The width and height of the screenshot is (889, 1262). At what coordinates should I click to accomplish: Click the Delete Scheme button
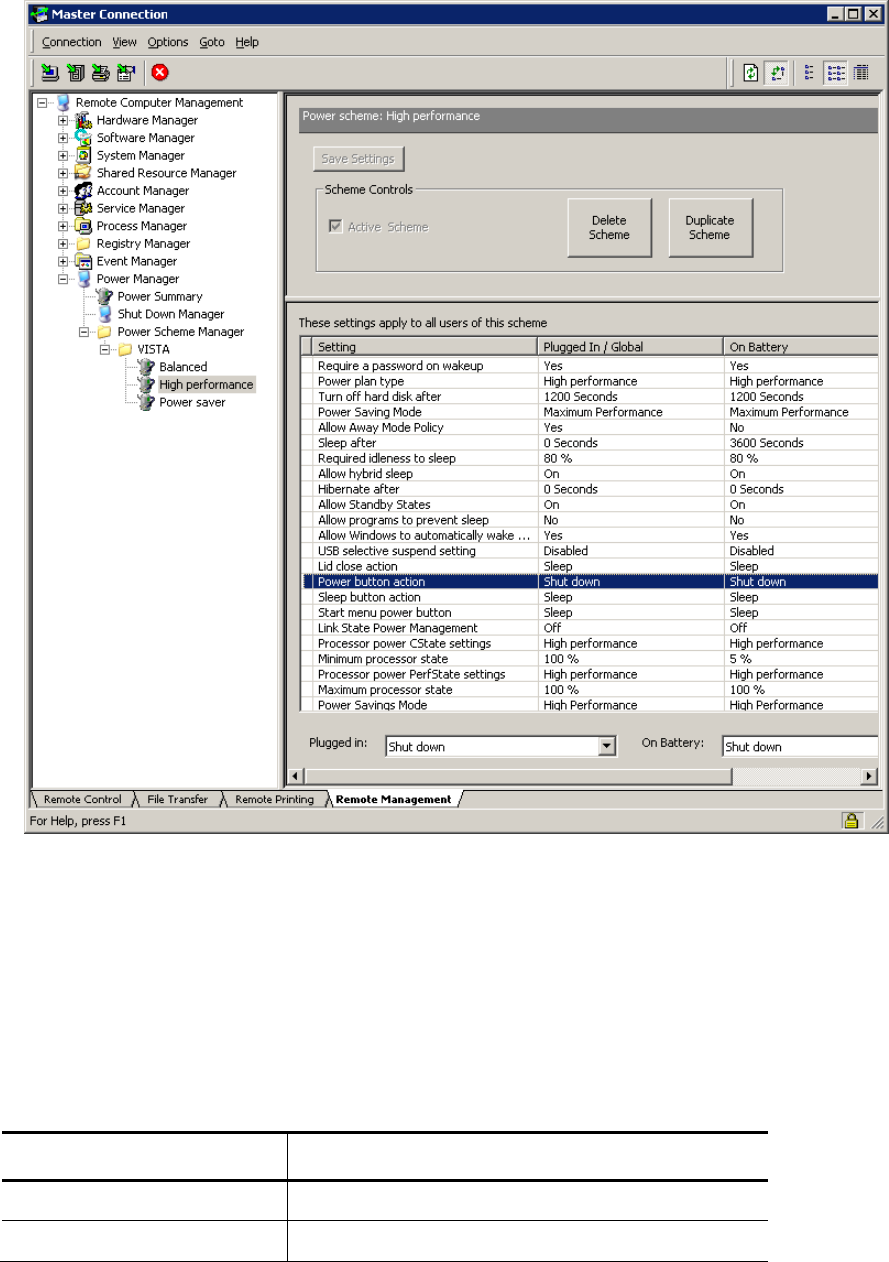pos(610,227)
